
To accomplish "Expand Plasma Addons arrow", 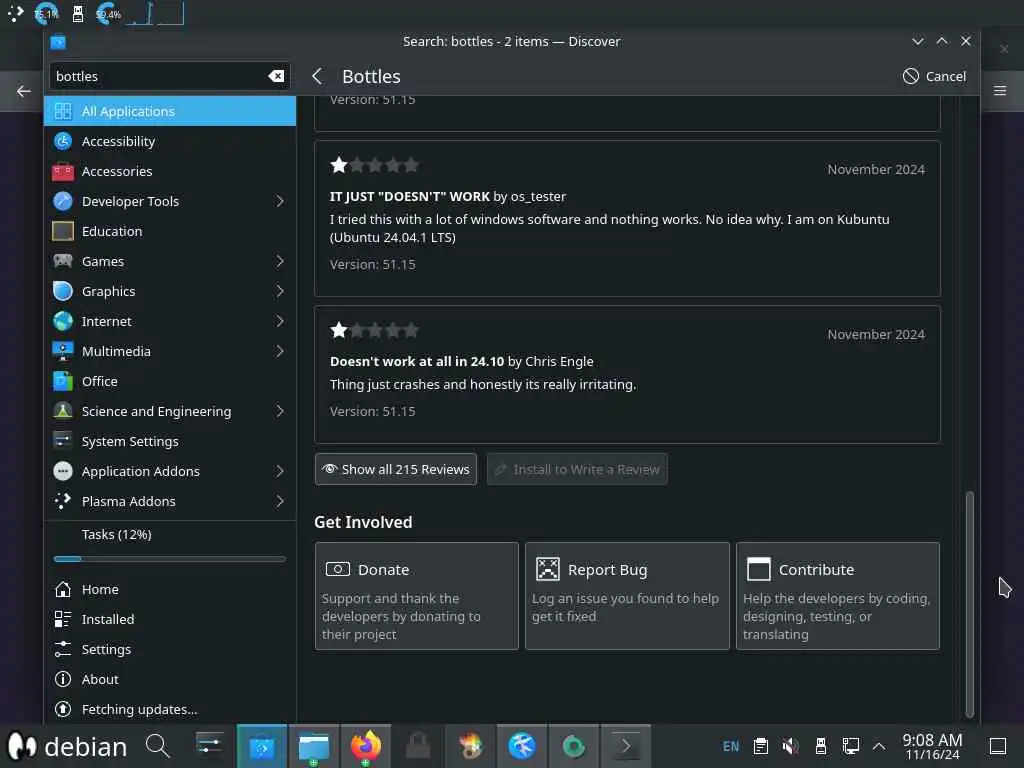I will (280, 502).
